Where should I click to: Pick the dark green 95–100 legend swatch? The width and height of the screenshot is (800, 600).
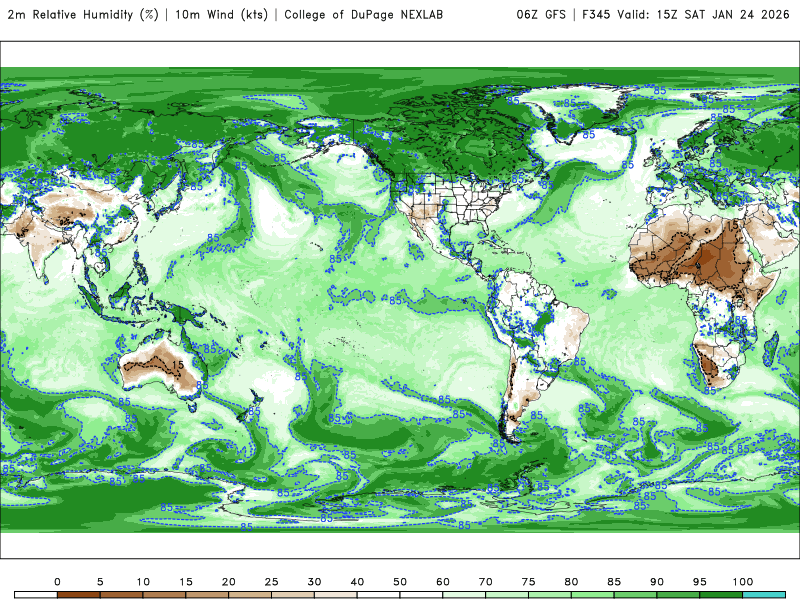[721, 595]
